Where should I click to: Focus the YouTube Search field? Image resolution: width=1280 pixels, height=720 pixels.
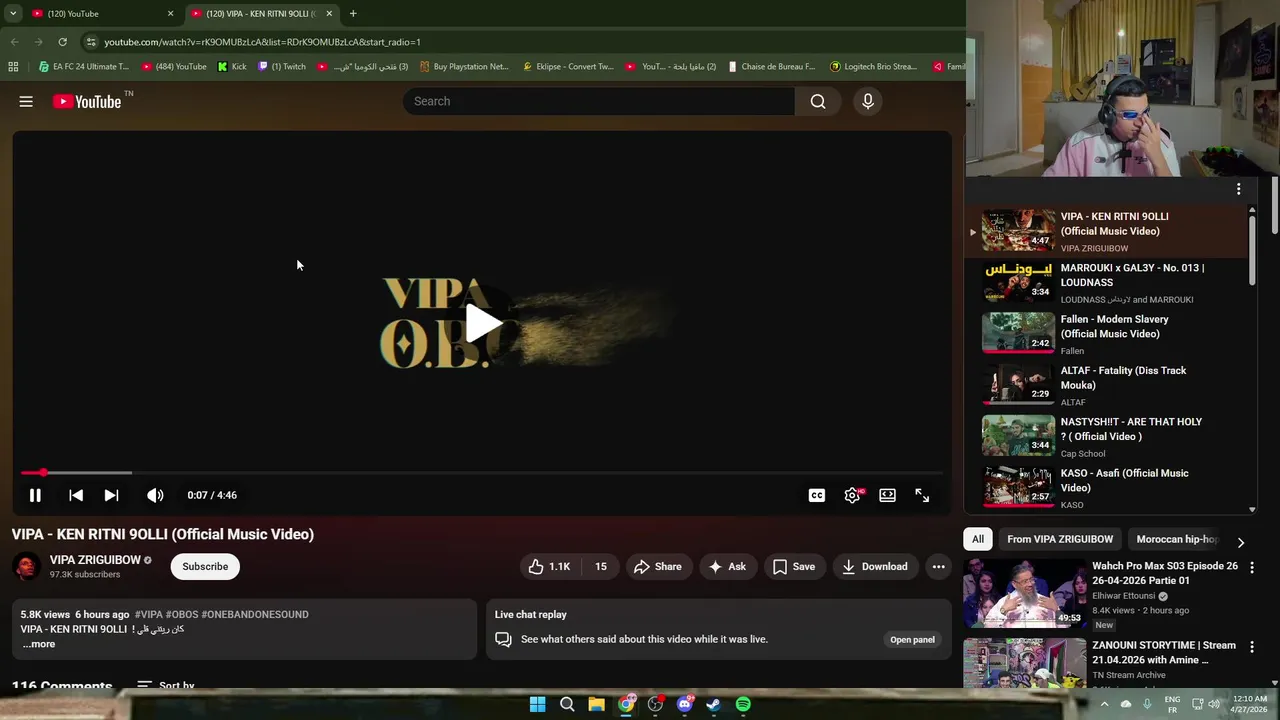coord(599,101)
